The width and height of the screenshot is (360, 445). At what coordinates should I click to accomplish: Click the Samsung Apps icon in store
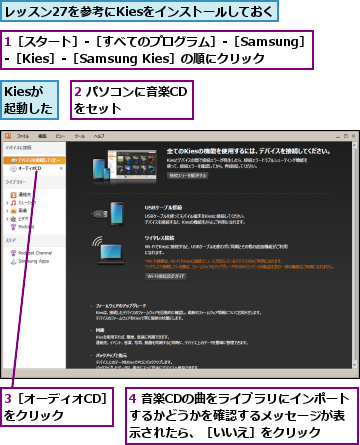(13, 262)
